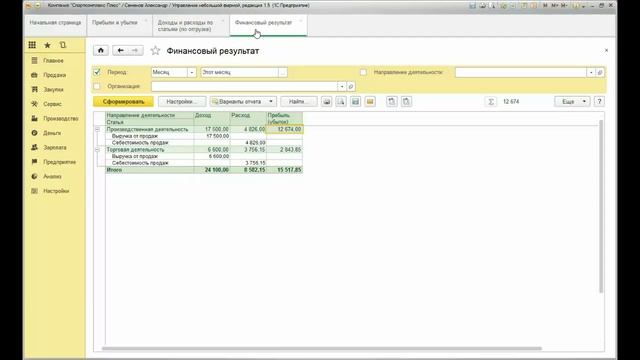
Task: Enable the Направление деятельности checkbox
Action: click(x=363, y=72)
